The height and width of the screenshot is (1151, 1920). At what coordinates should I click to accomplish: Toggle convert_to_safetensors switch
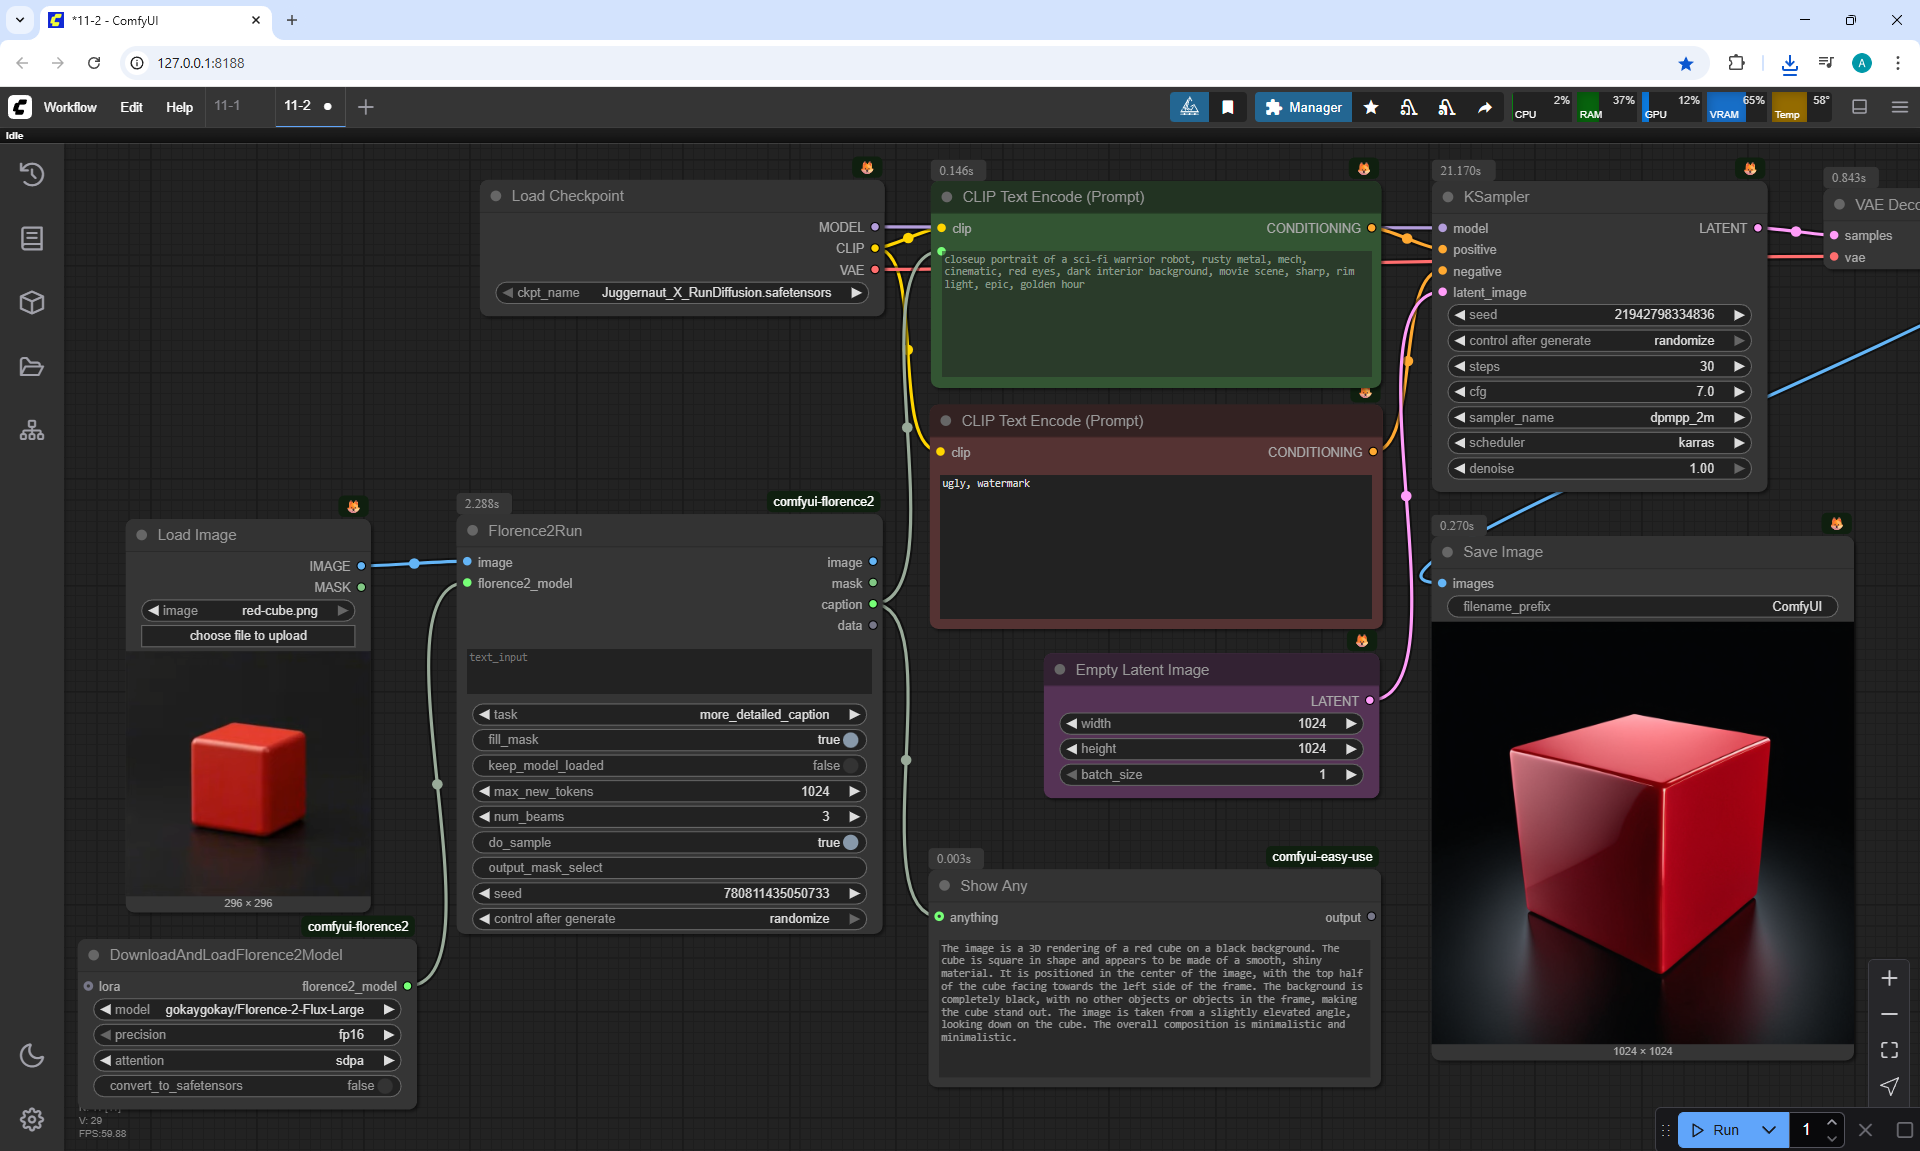point(384,1086)
